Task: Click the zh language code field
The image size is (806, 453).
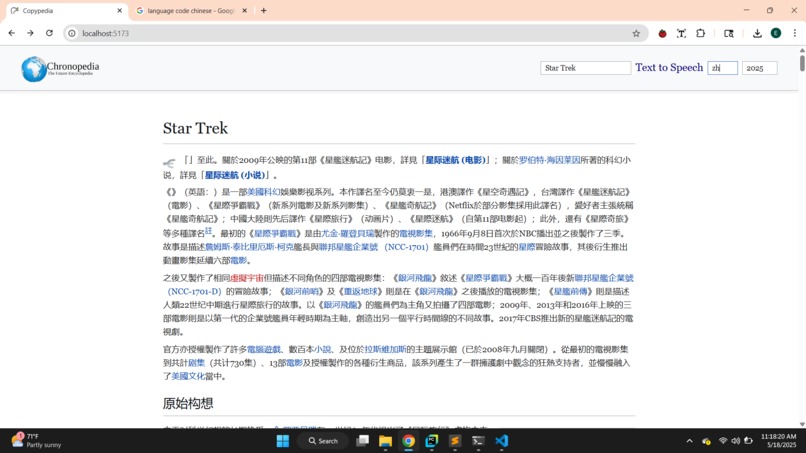Action: coord(722,68)
